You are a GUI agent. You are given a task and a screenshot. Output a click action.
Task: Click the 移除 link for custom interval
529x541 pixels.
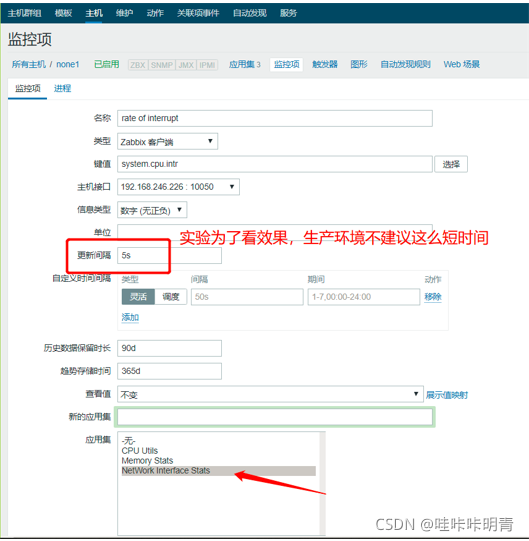point(433,297)
